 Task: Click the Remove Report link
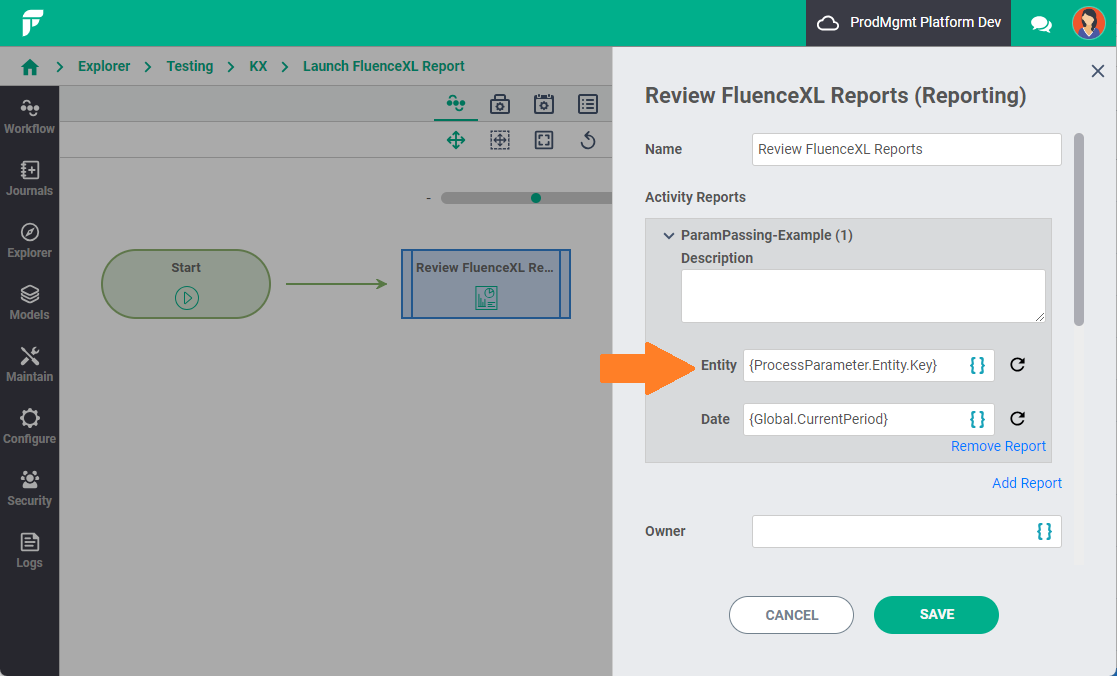coord(998,446)
